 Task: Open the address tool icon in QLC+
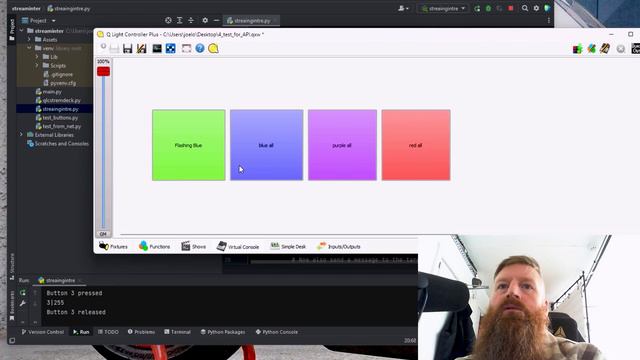(x=171, y=49)
